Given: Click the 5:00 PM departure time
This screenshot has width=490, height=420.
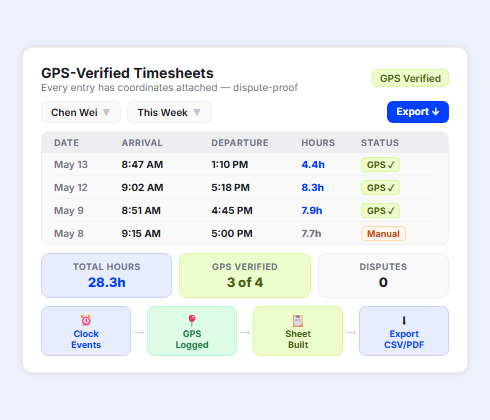Looking at the screenshot, I should click(x=232, y=234).
